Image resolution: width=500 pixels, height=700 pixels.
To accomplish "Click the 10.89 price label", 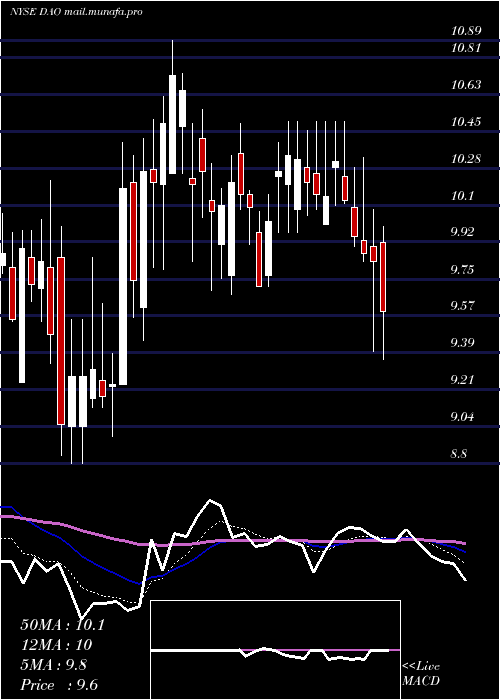I will (466, 31).
